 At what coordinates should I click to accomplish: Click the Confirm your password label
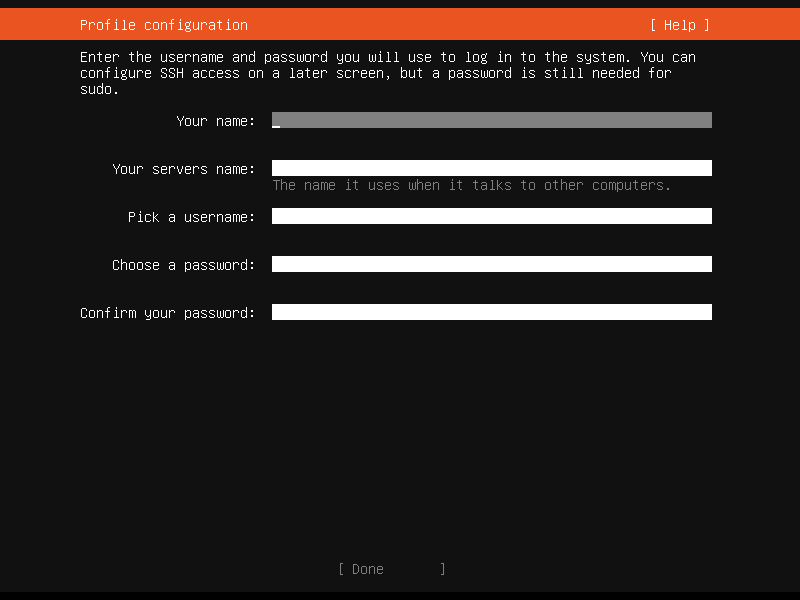coord(168,312)
